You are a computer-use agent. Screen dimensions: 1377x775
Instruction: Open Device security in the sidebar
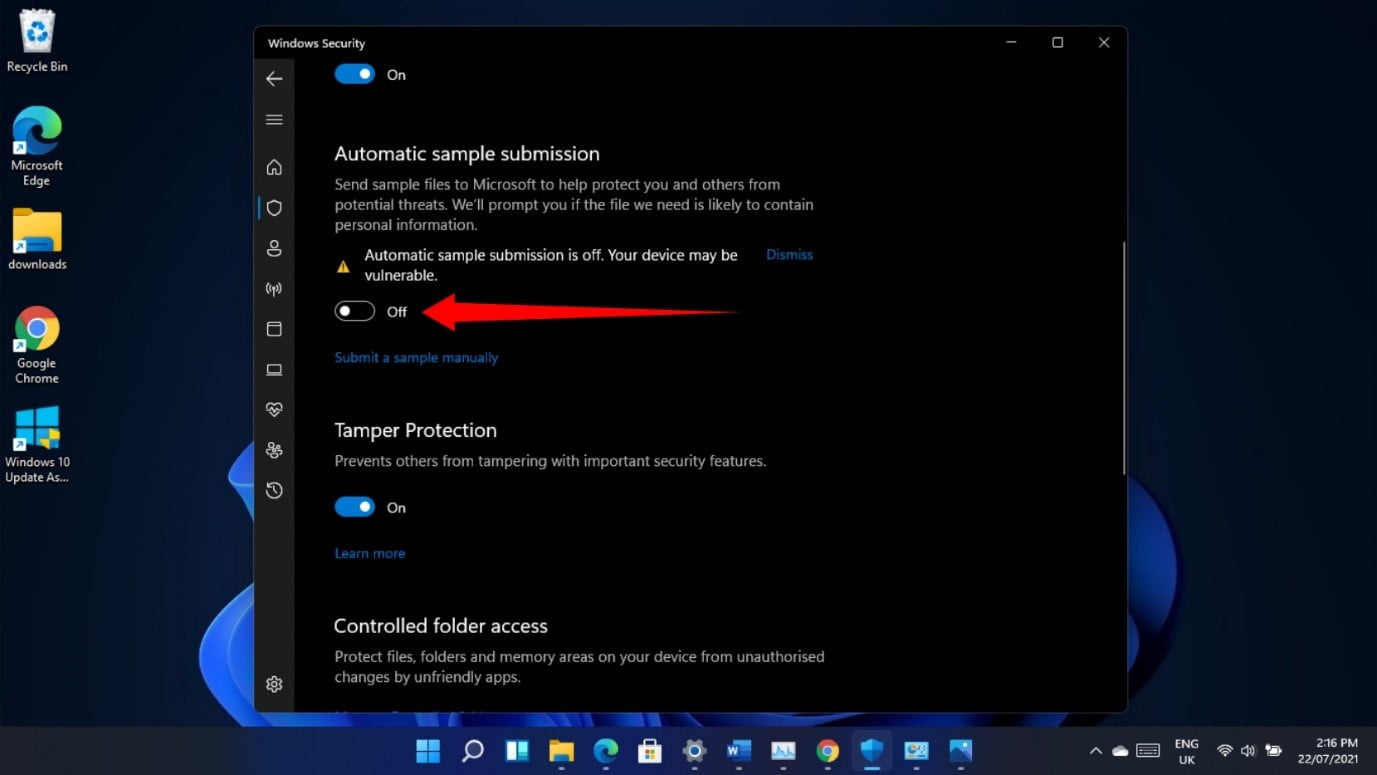274,369
